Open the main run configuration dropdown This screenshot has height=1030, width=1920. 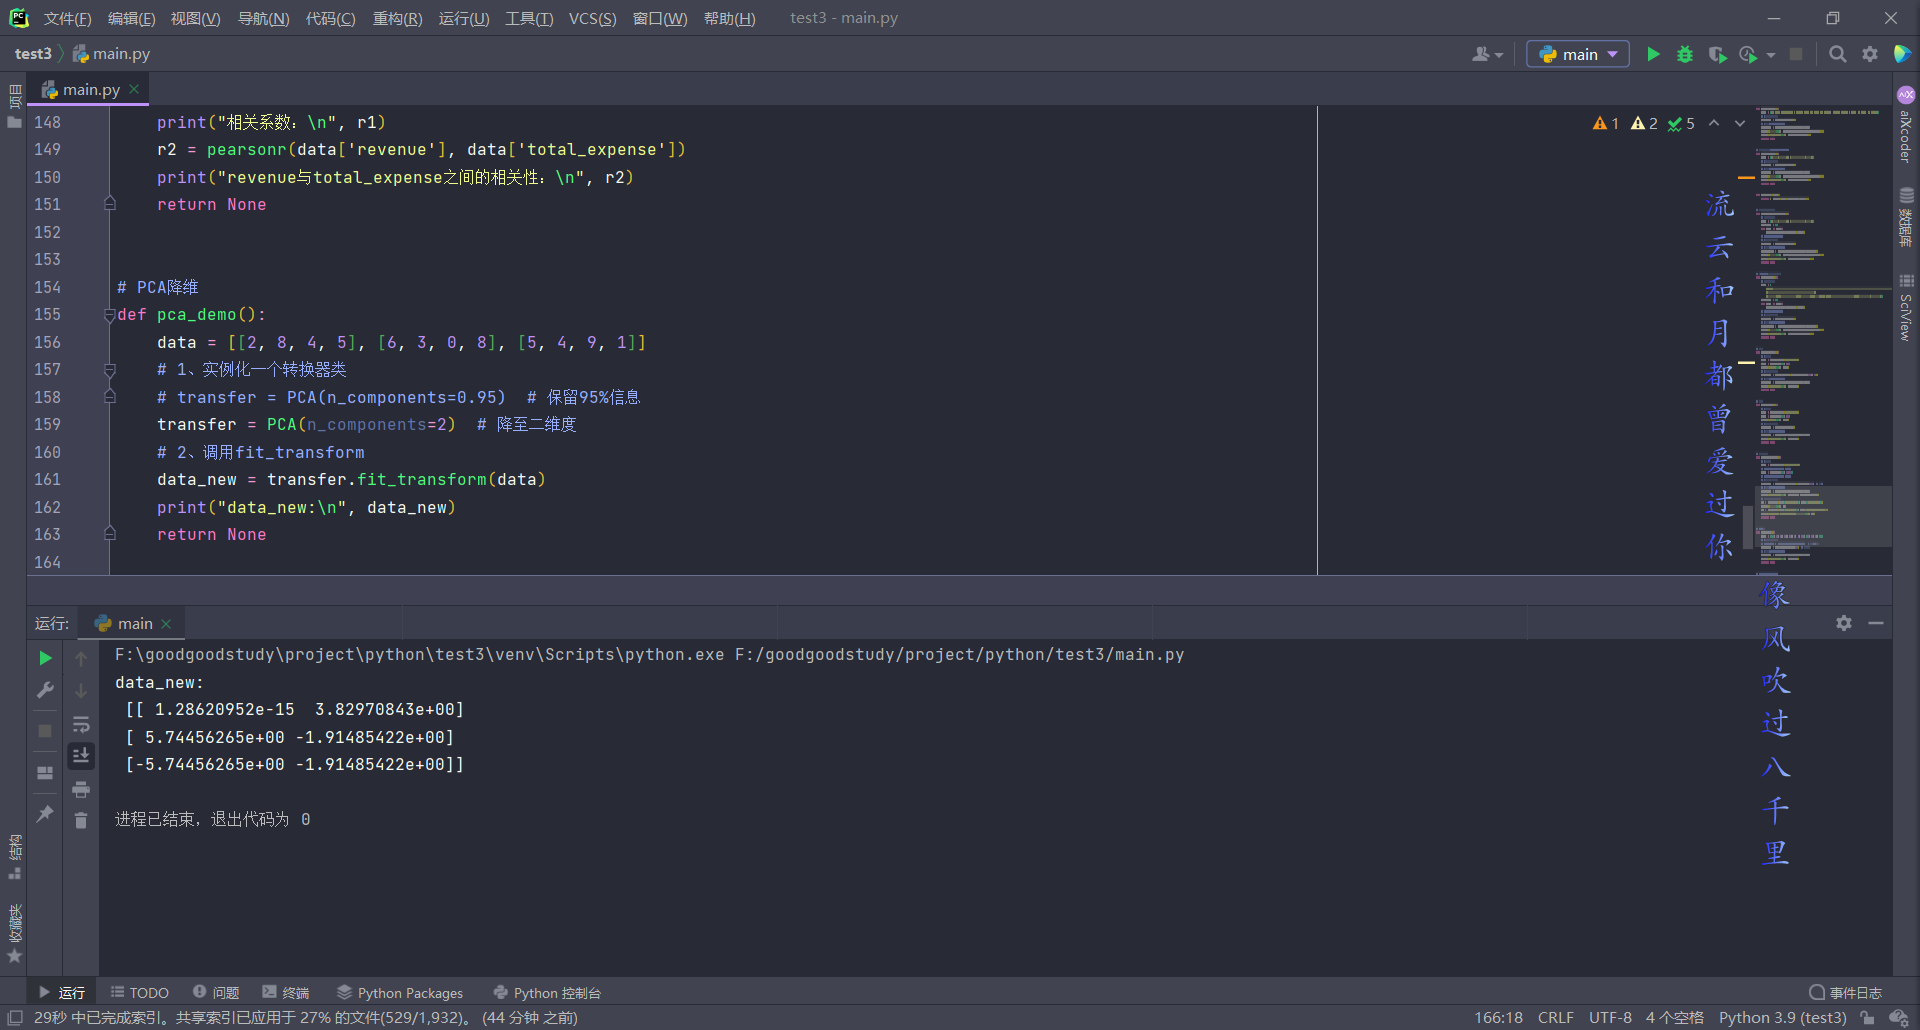click(x=1578, y=54)
